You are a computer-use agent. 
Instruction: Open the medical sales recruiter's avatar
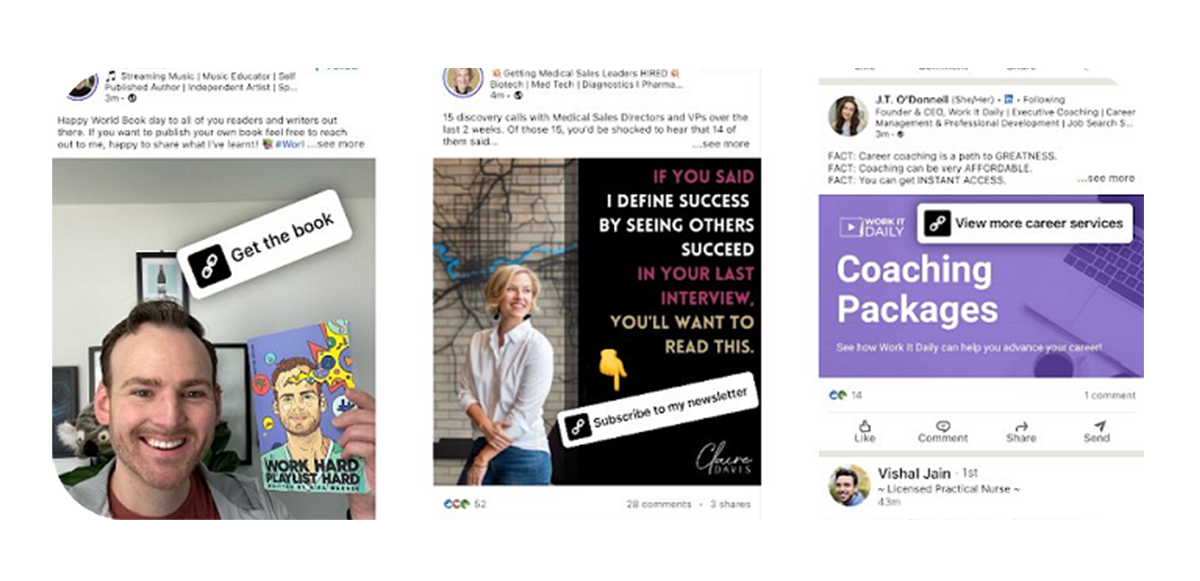point(463,81)
